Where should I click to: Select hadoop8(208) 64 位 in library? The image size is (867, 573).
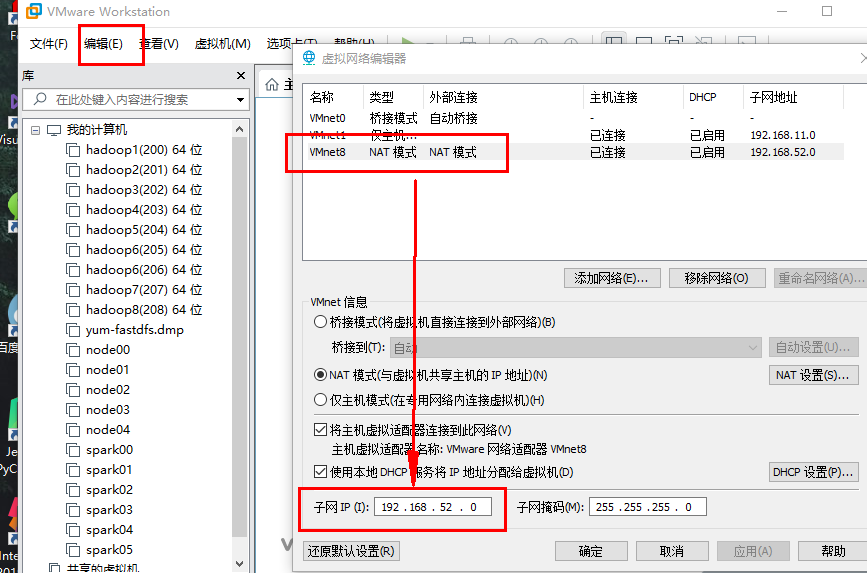pyautogui.click(x=144, y=310)
